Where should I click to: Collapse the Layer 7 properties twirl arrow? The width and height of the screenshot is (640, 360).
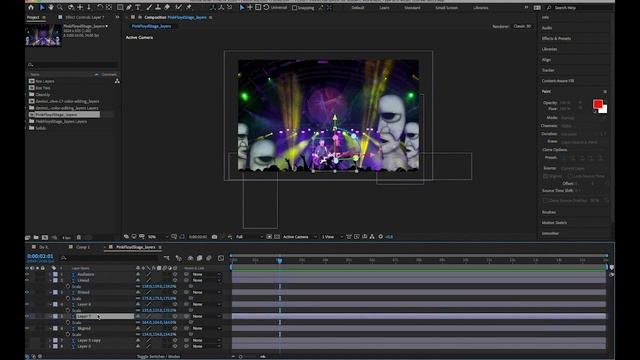[50, 316]
